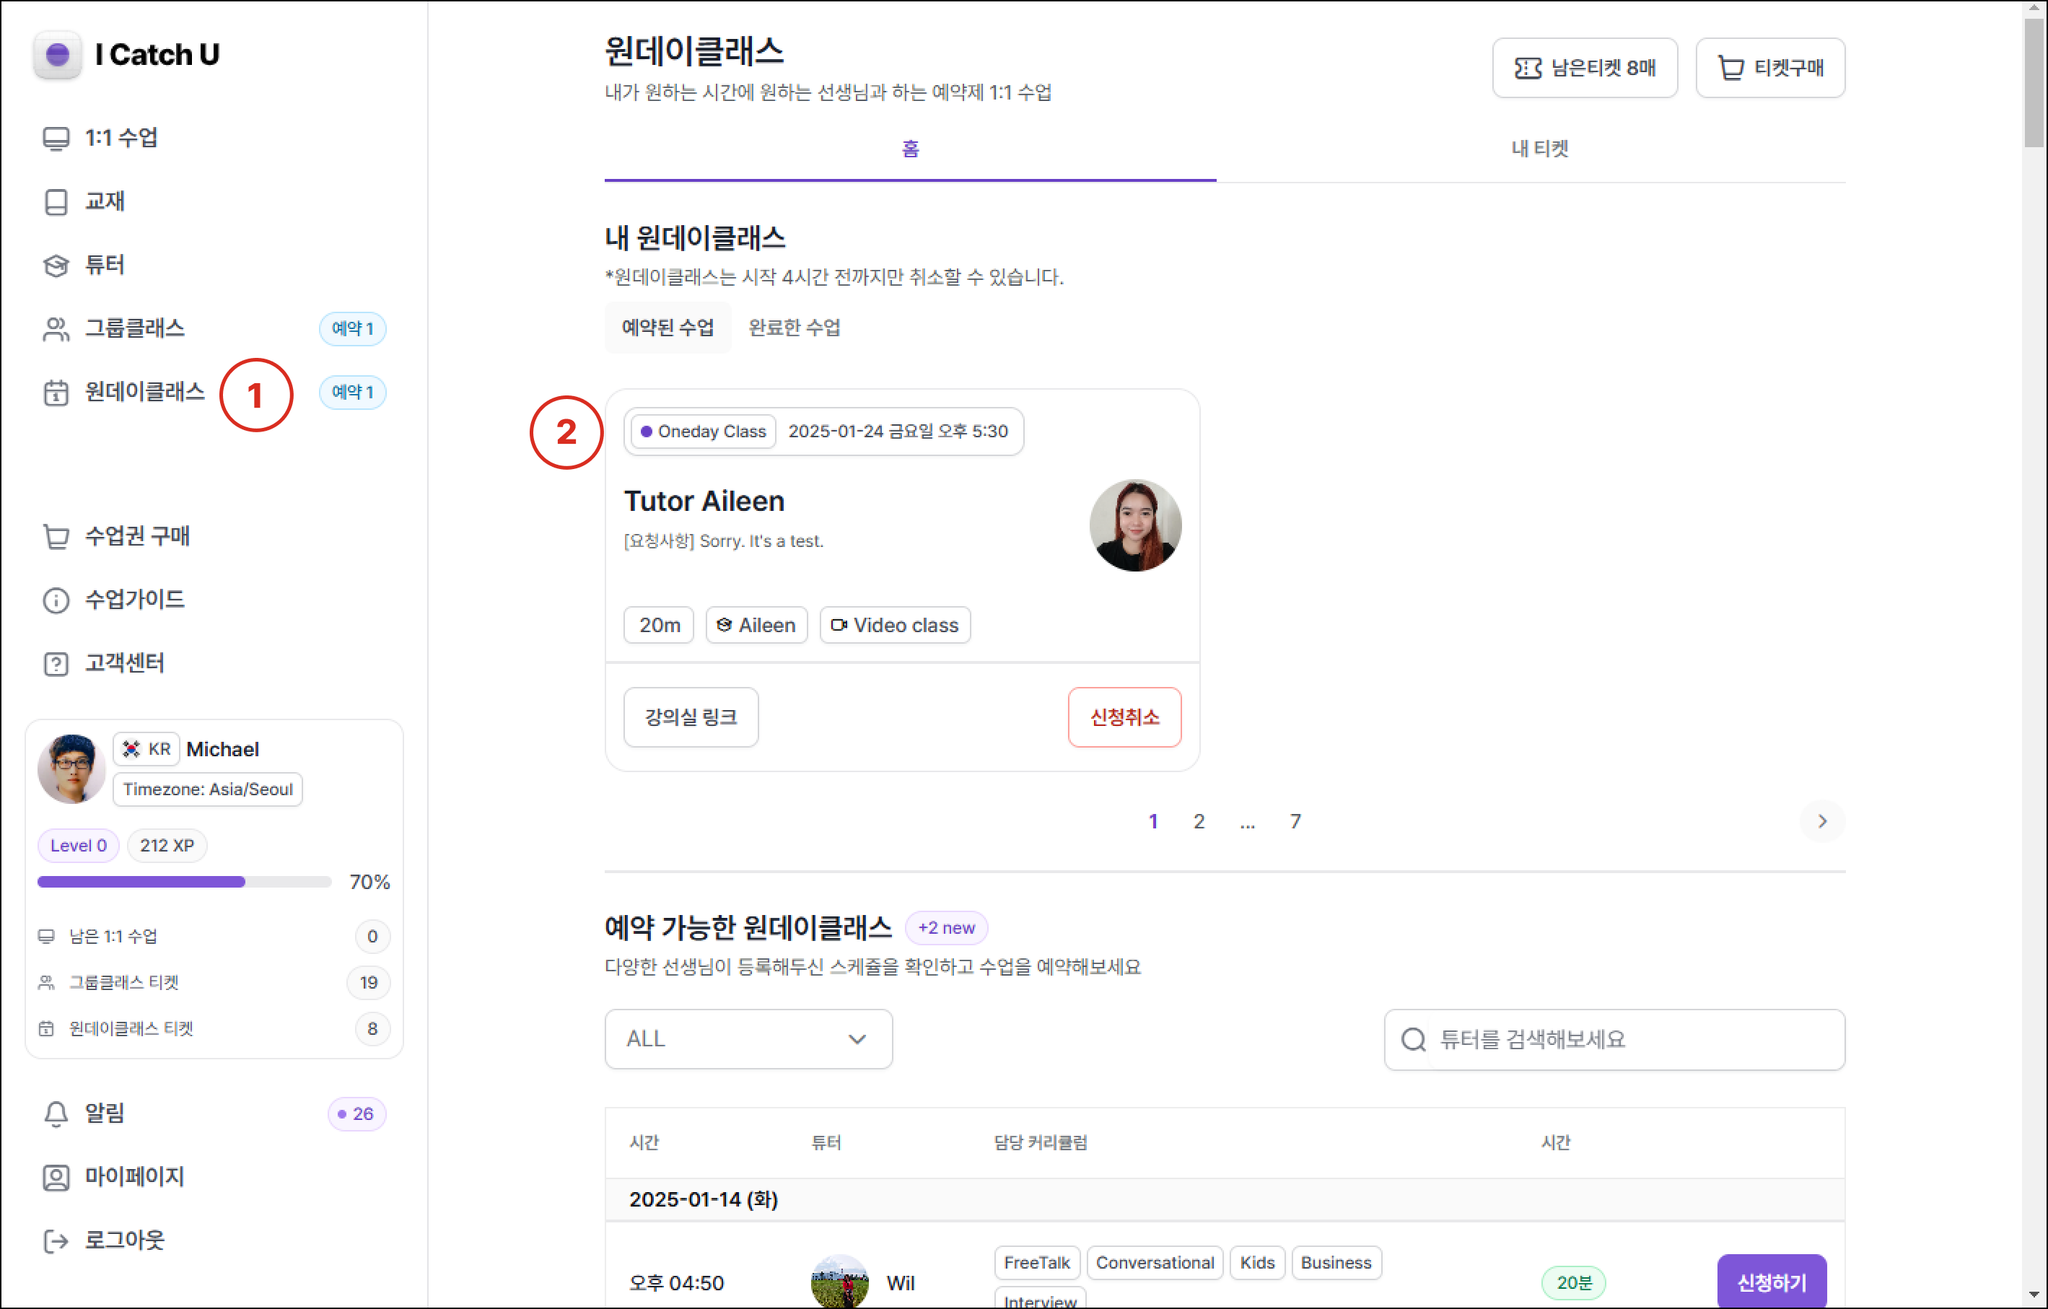Click the 로그아웃 logout icon
The image size is (2048, 1309).
click(x=56, y=1241)
